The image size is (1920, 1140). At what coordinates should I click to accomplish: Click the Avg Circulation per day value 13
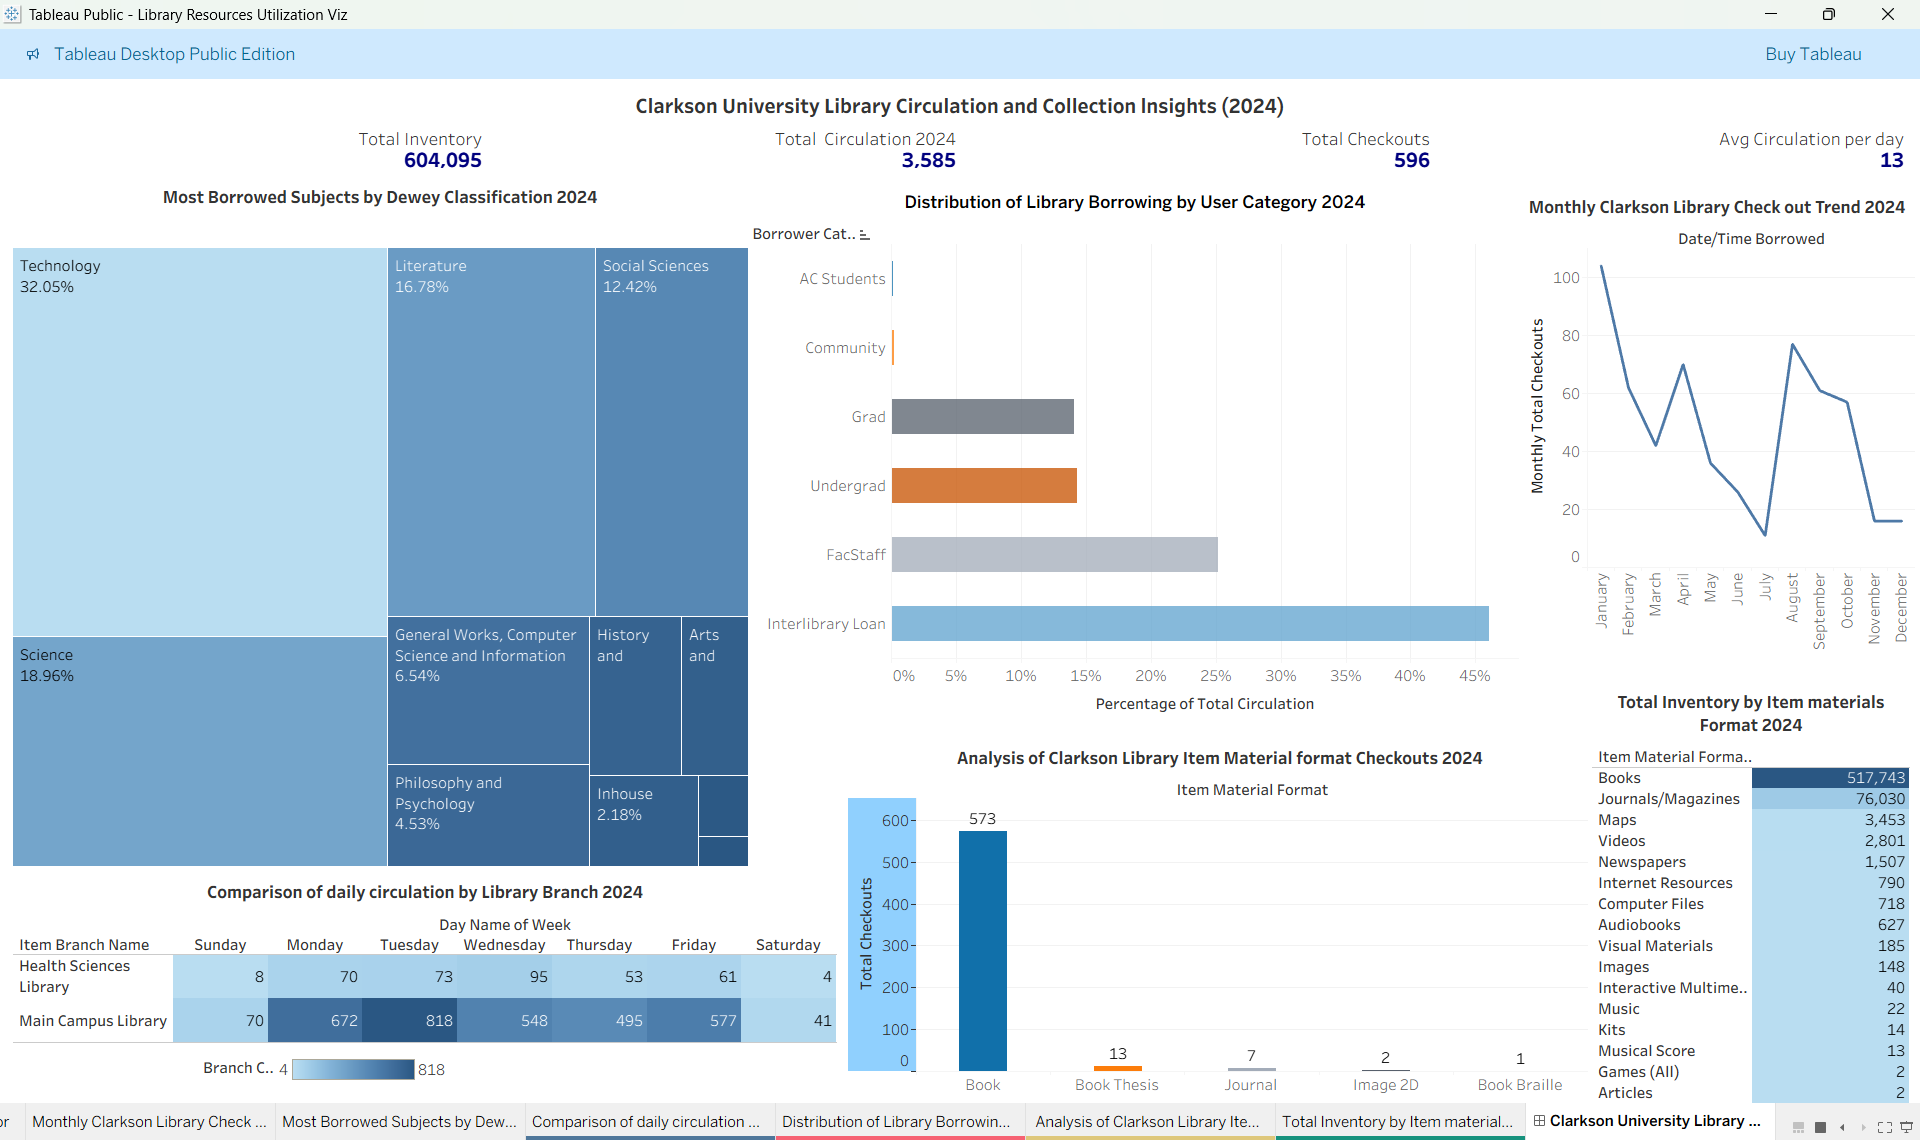pyautogui.click(x=1891, y=160)
